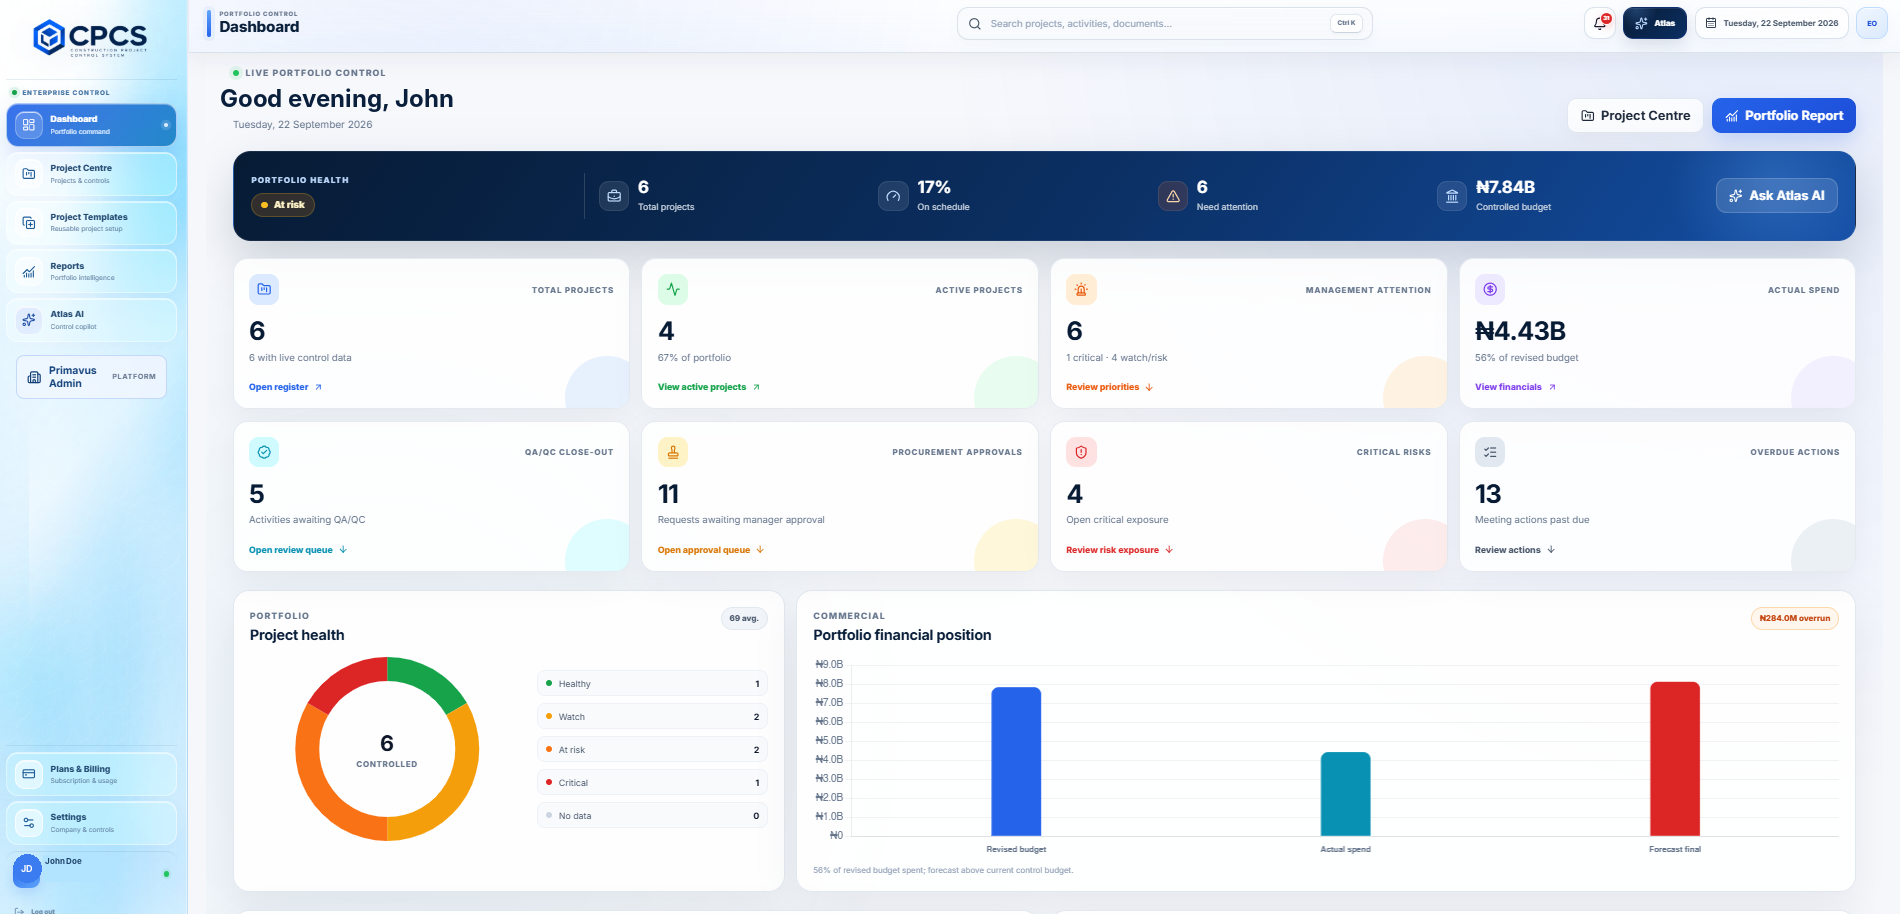
Task: Click the Total Projects card folder icon
Action: coord(264,289)
